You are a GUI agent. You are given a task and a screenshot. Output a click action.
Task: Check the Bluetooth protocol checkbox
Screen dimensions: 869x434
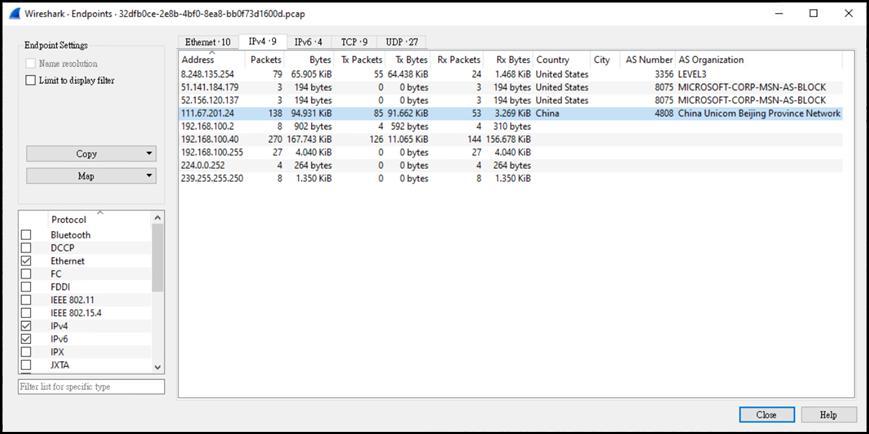26,234
